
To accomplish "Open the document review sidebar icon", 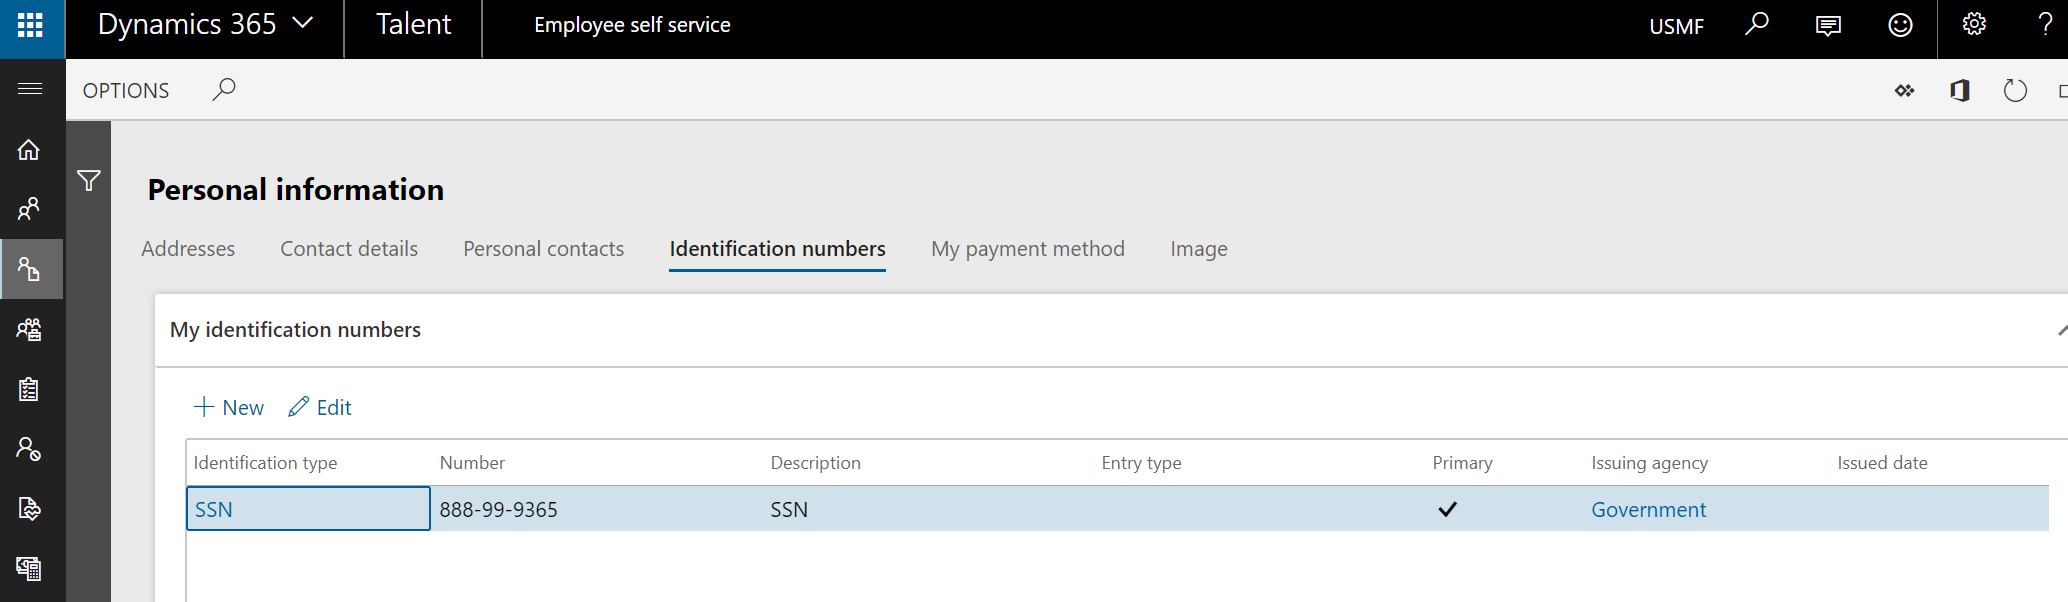I will coord(31,509).
